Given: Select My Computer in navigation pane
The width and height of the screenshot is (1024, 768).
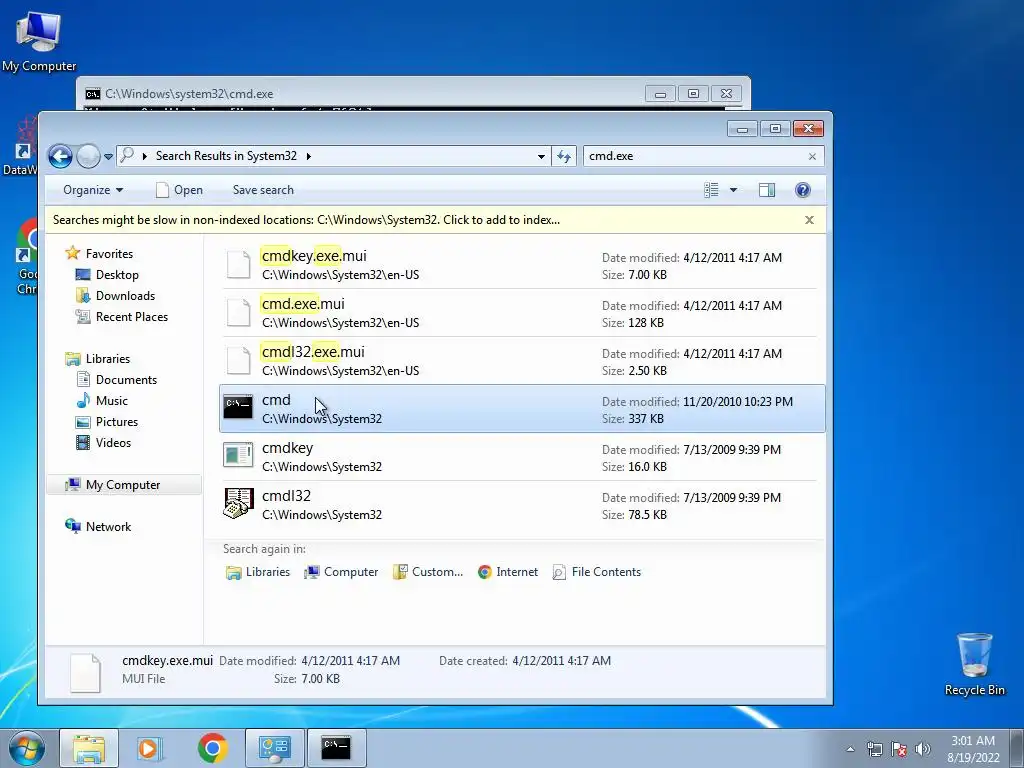Looking at the screenshot, I should (123, 485).
